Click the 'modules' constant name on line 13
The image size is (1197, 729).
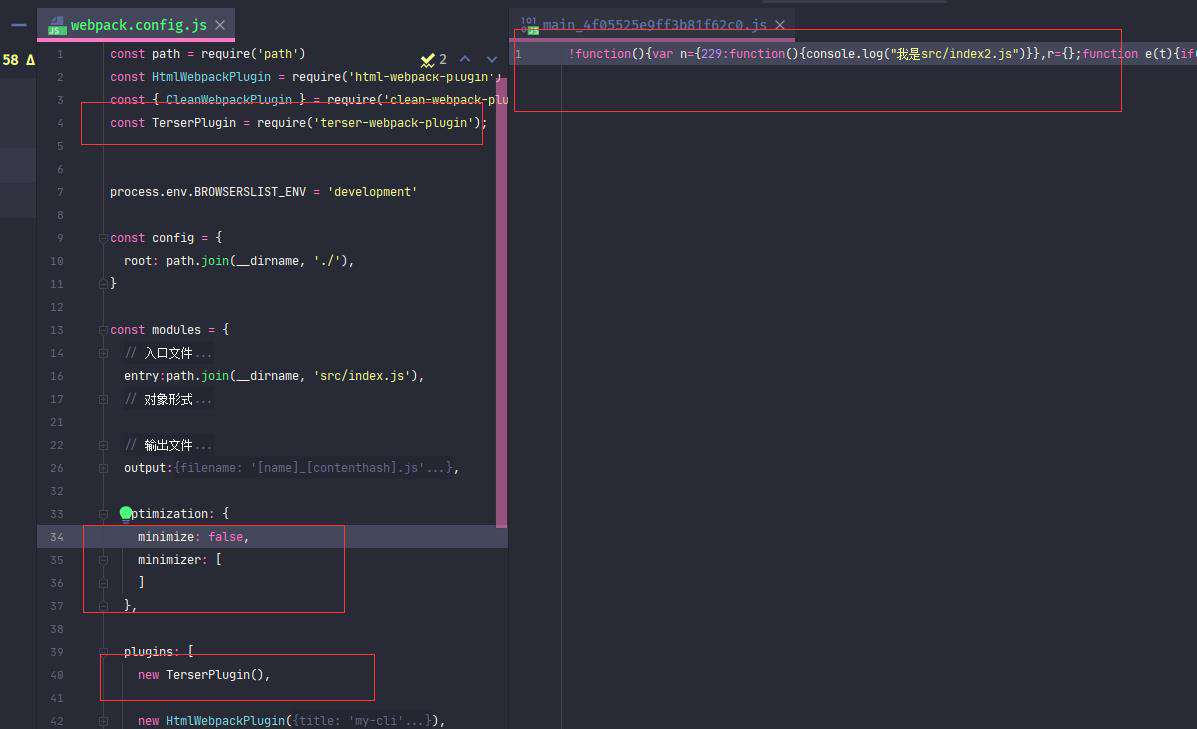(x=176, y=330)
